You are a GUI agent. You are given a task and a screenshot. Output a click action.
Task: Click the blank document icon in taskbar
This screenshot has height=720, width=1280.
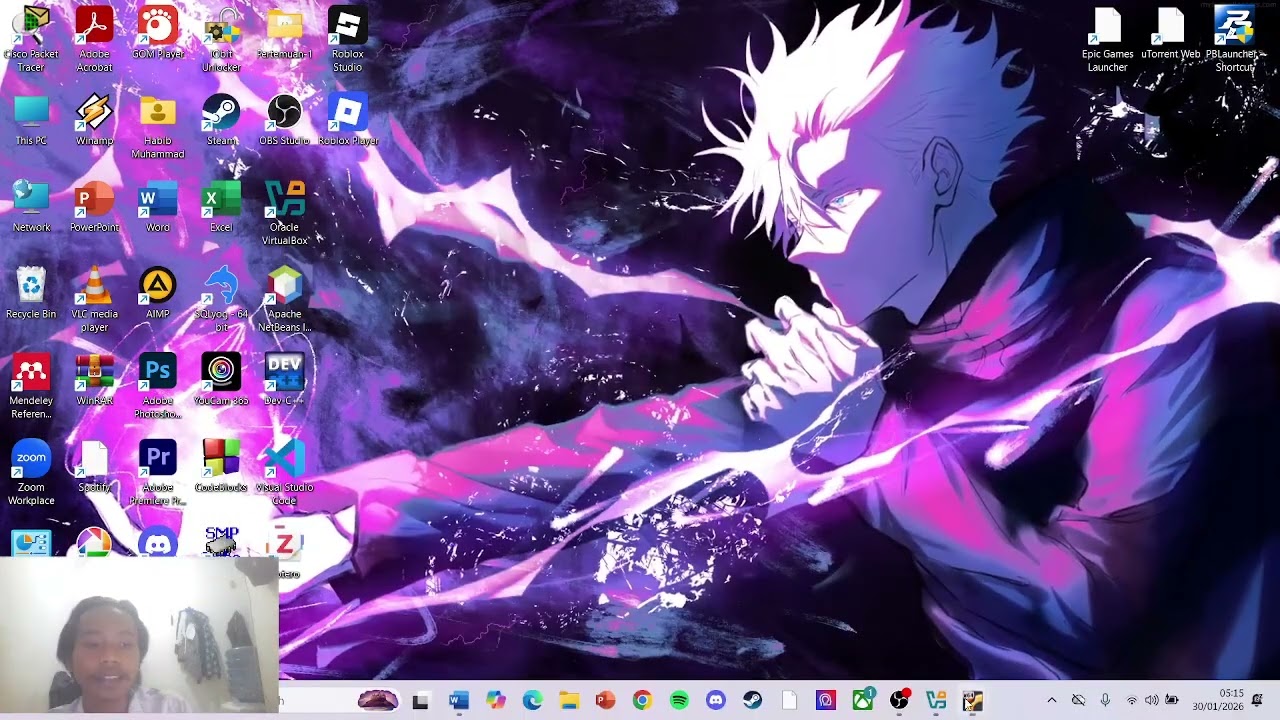[789, 701]
